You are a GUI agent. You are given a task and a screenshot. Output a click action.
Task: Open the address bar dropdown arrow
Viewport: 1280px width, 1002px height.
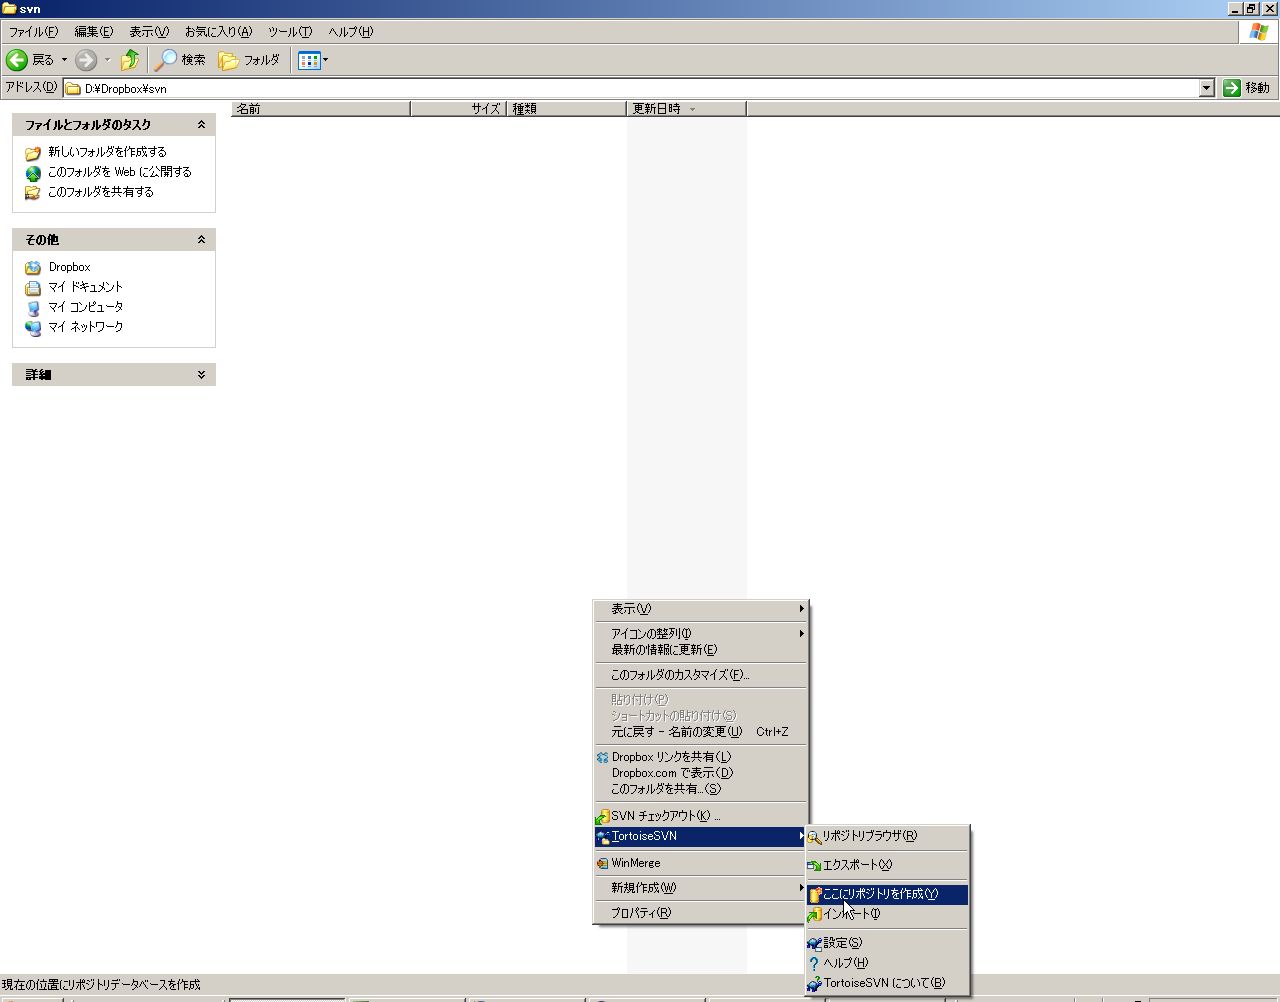[x=1206, y=88]
